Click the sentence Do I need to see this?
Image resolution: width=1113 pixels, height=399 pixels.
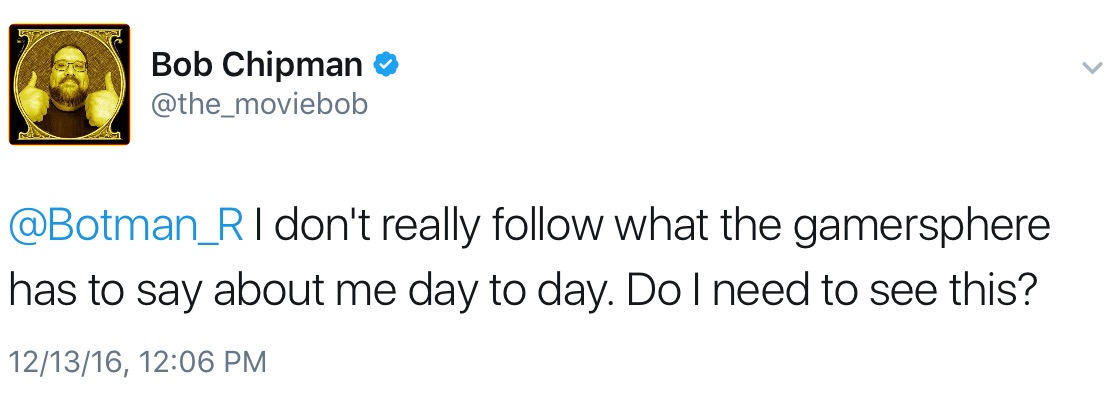pyautogui.click(x=828, y=292)
